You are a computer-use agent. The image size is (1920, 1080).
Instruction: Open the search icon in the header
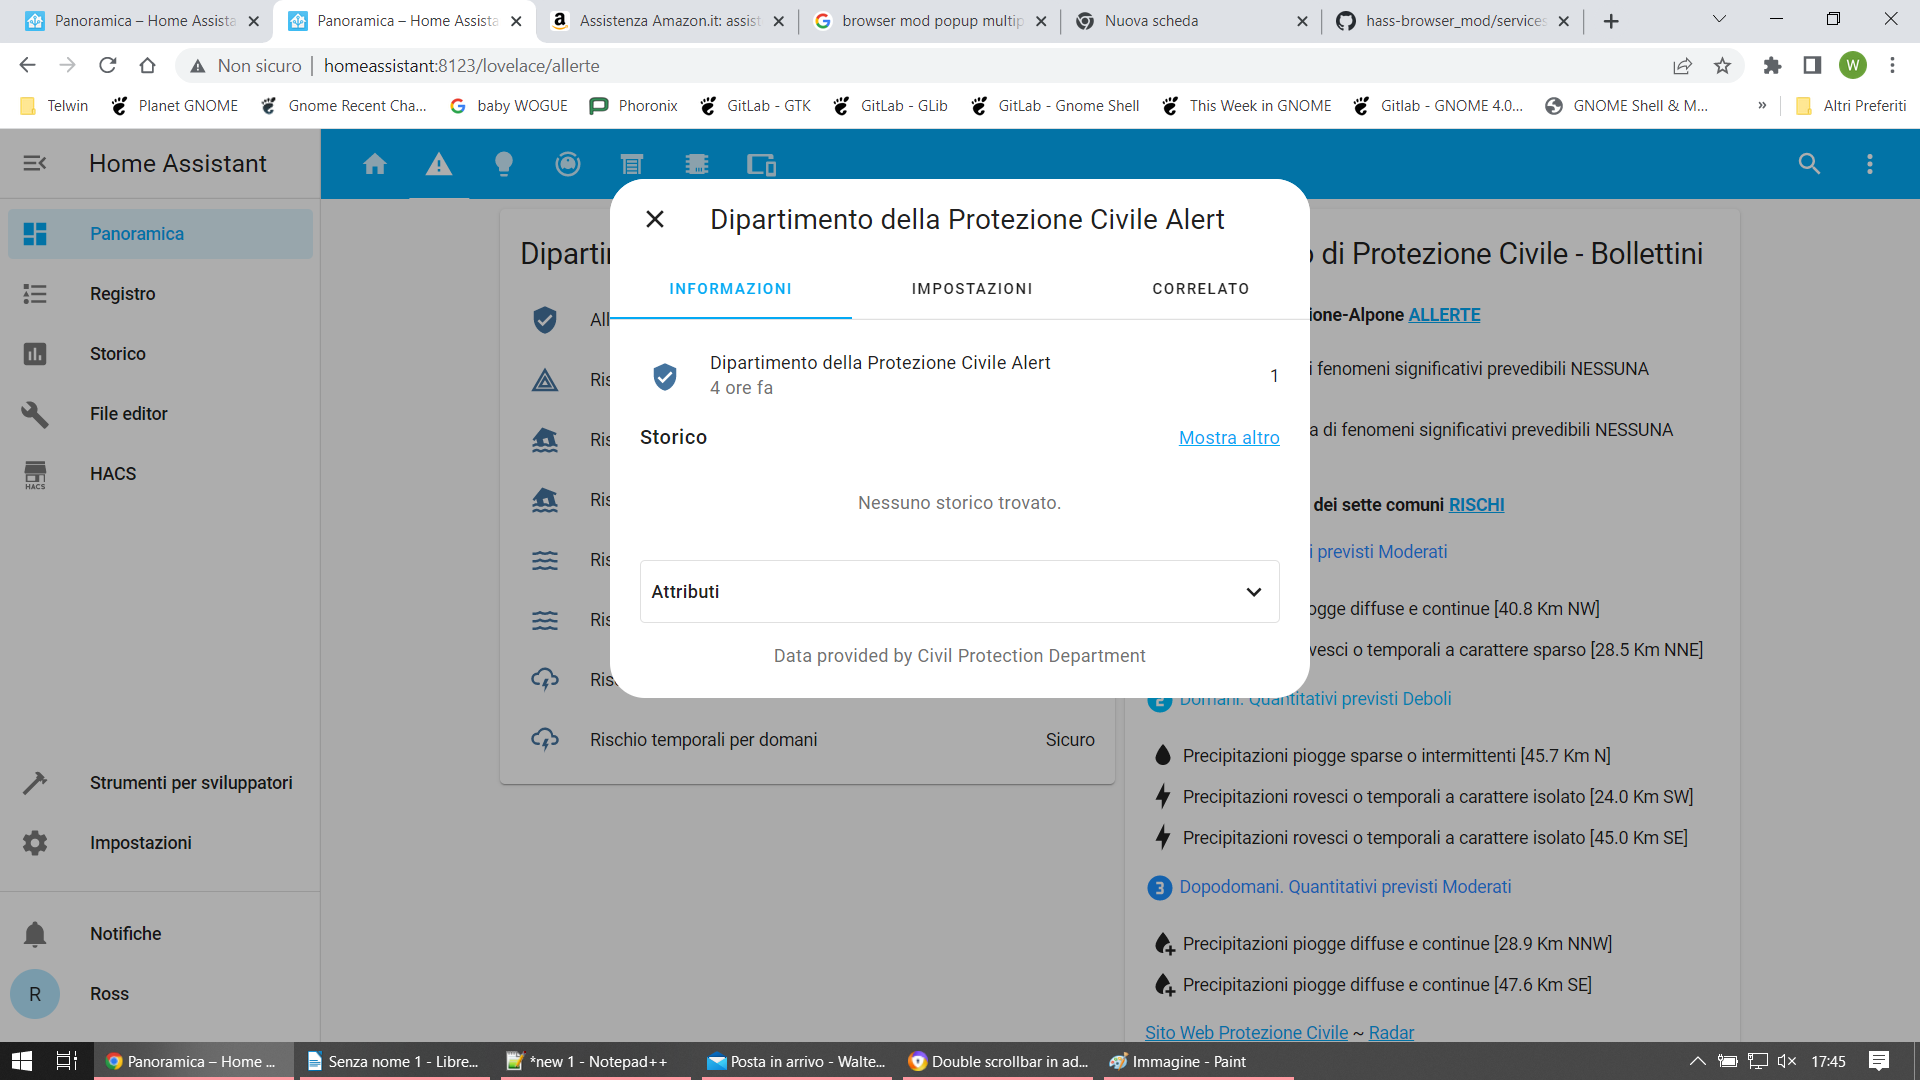tap(1809, 164)
